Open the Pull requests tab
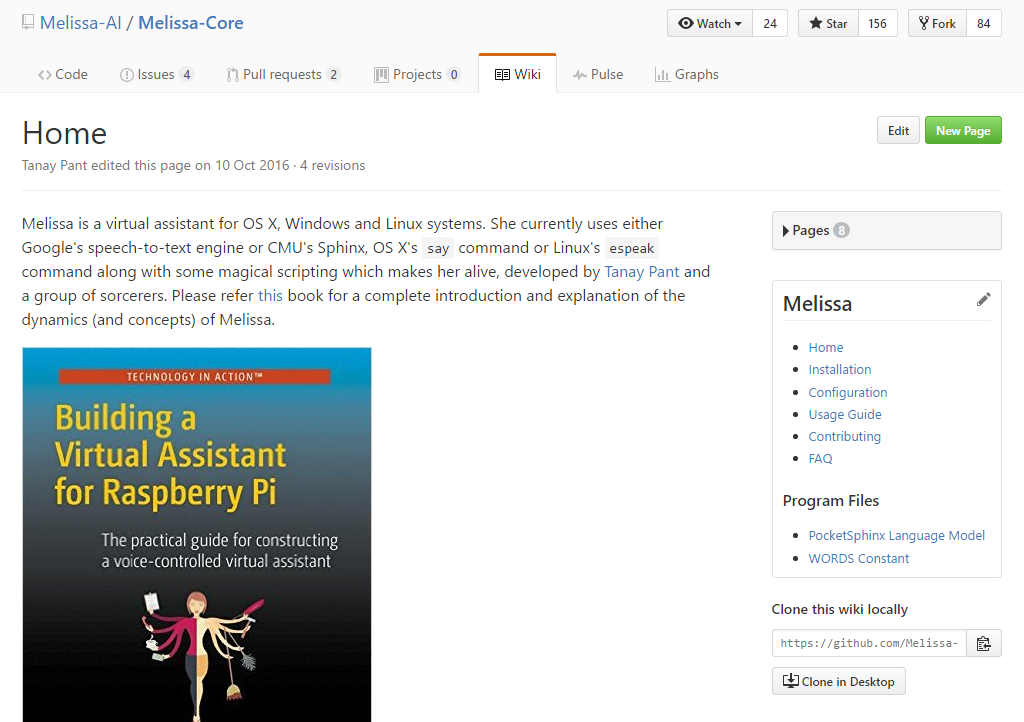 (x=283, y=74)
